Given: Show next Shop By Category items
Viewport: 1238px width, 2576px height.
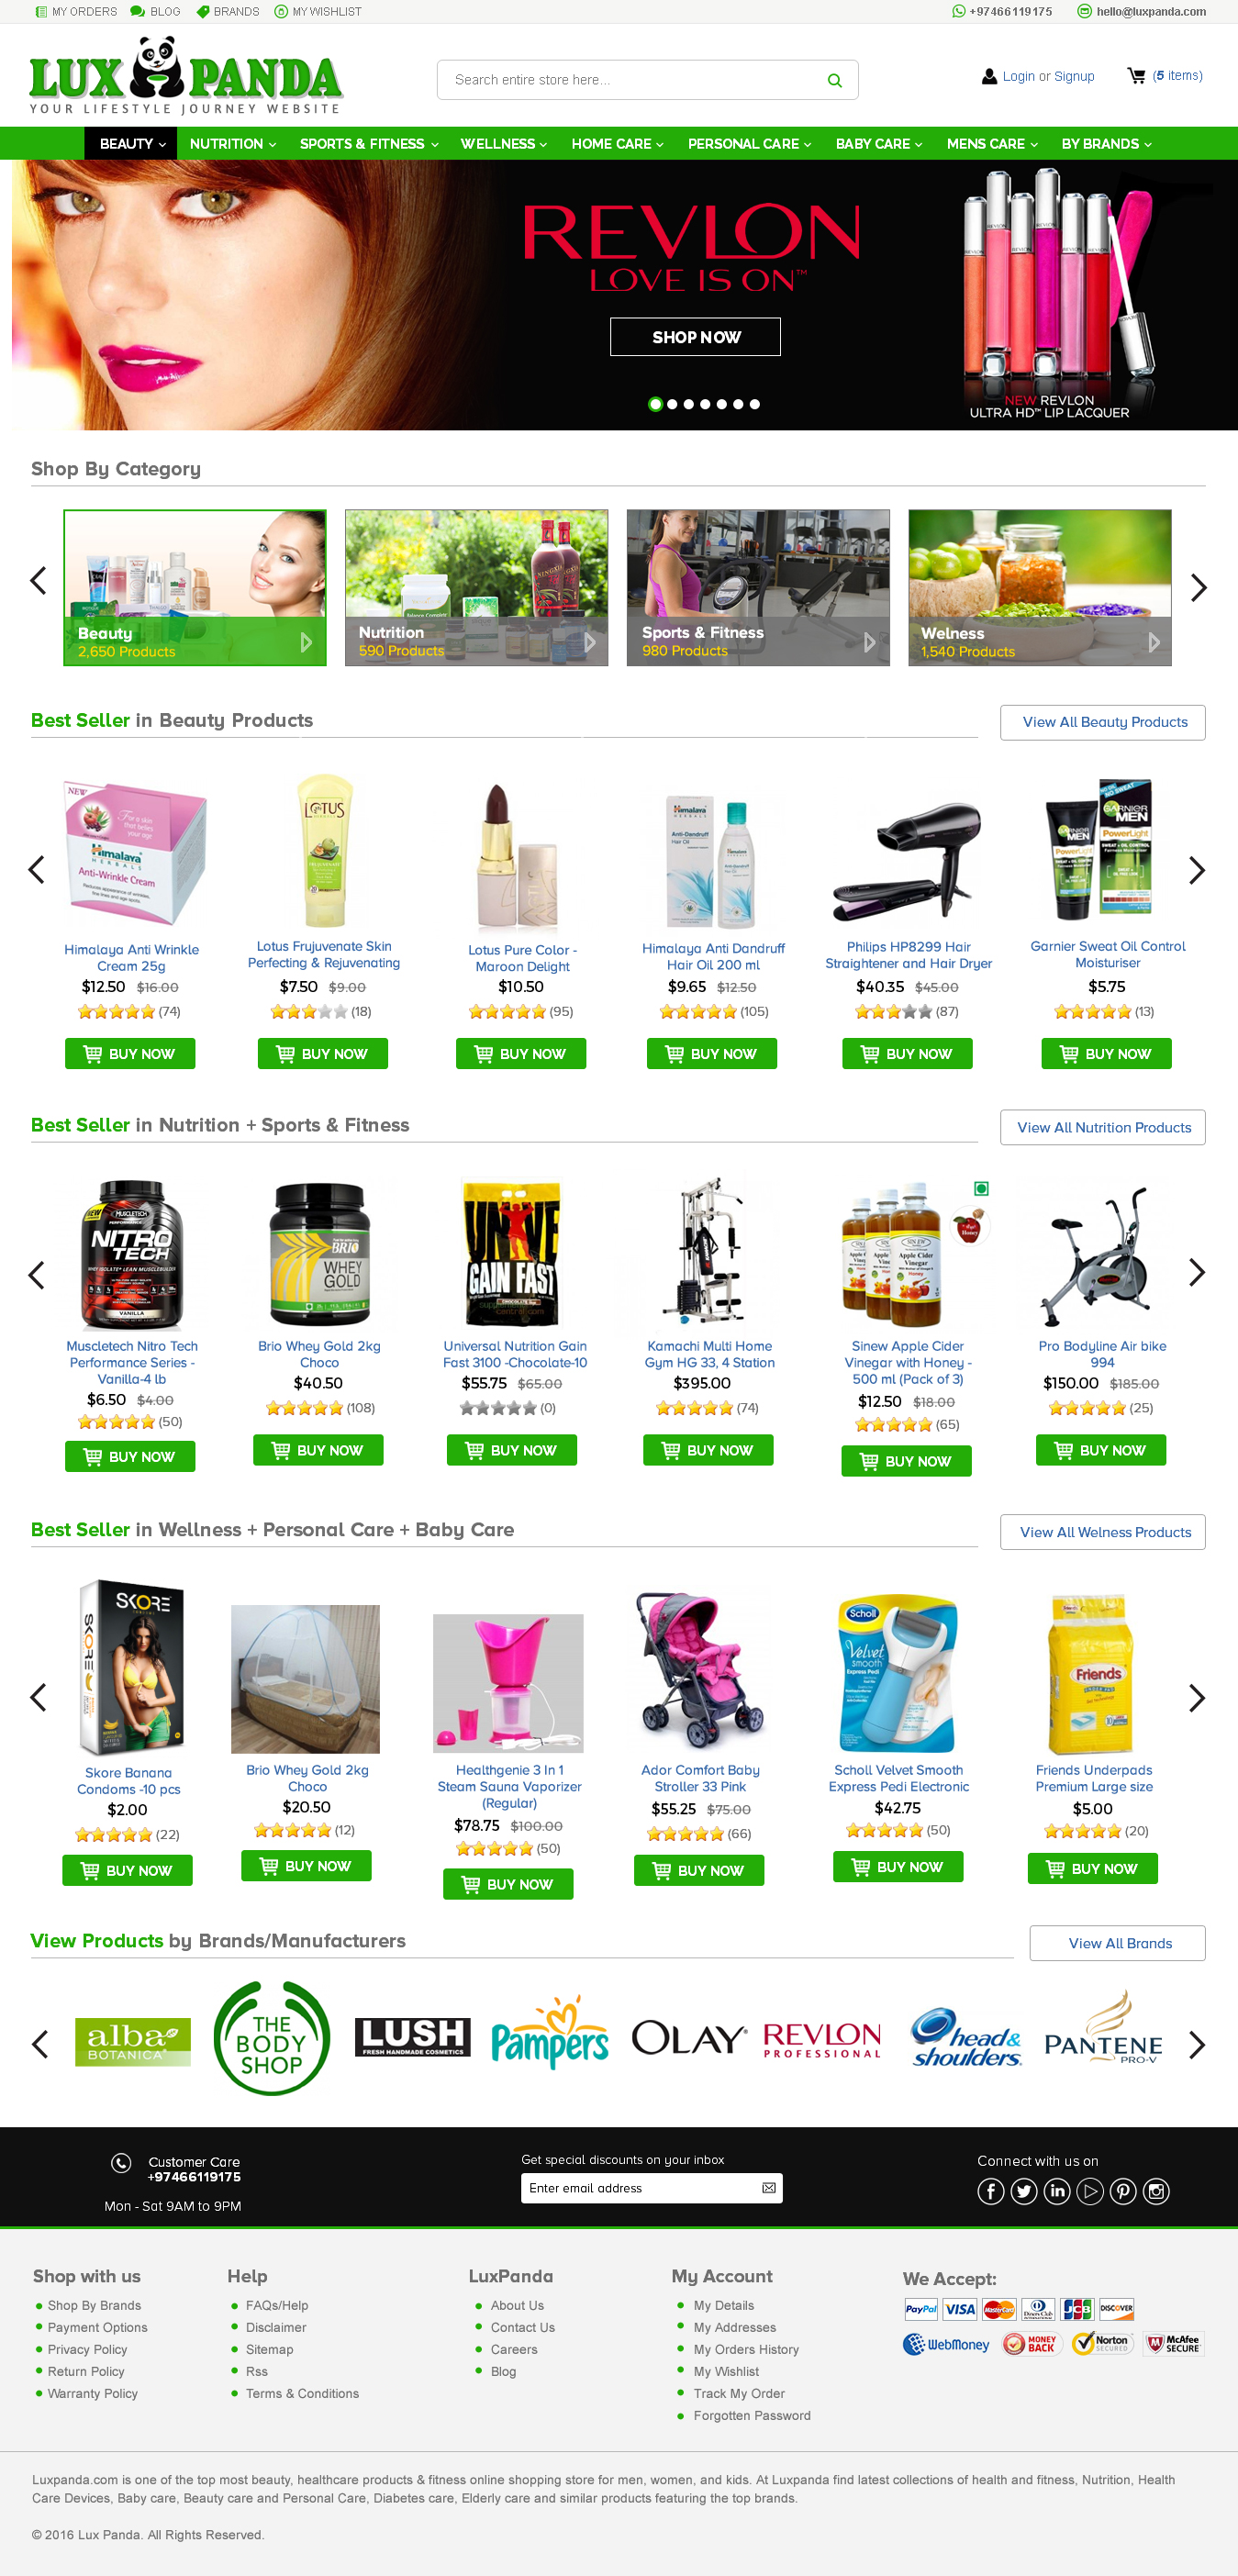Looking at the screenshot, I should coord(1198,587).
